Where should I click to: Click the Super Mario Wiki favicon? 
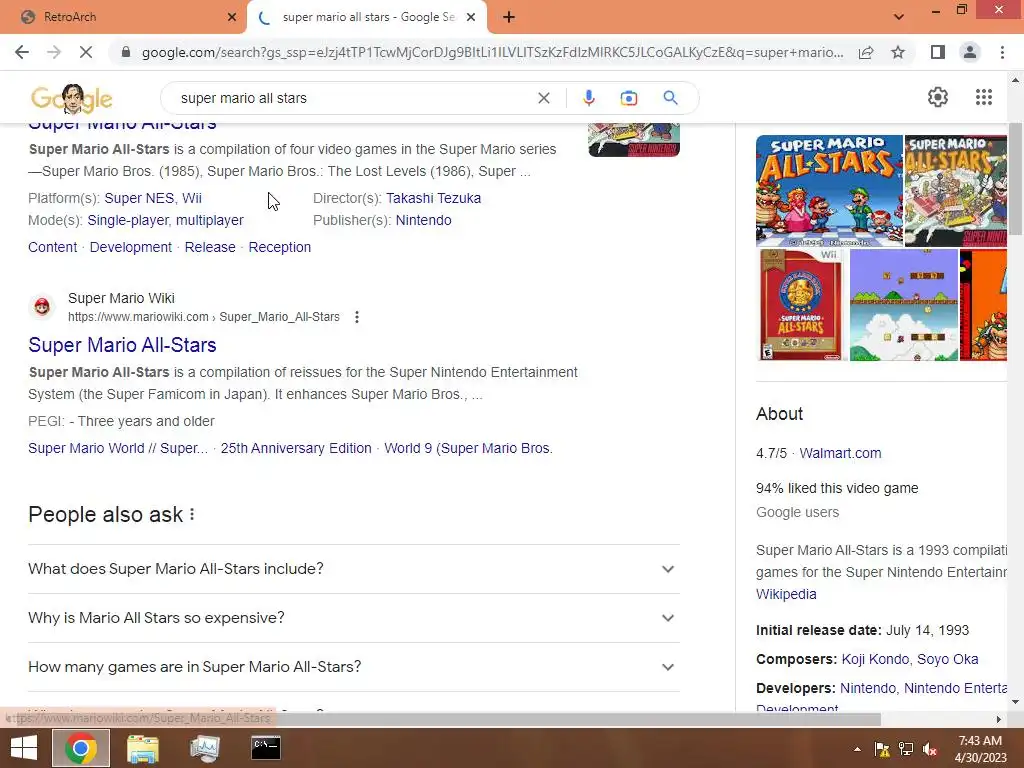pos(42,307)
